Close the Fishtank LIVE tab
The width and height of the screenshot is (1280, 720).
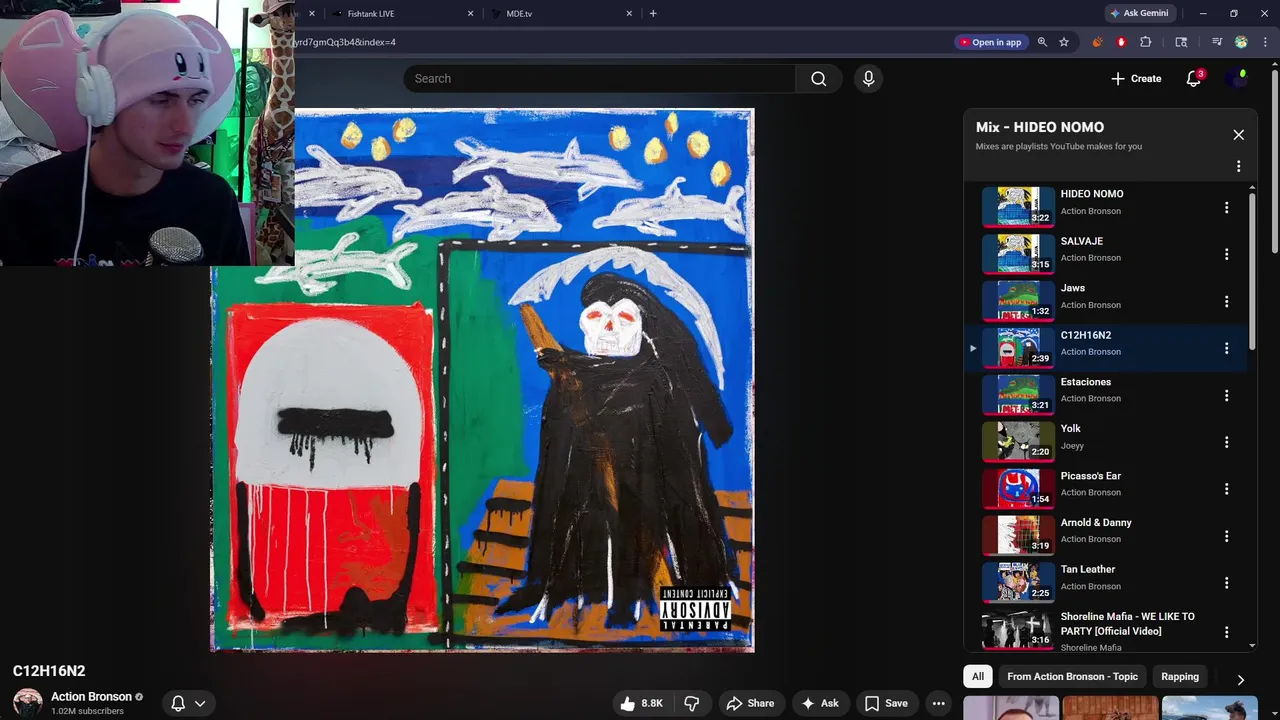click(470, 13)
